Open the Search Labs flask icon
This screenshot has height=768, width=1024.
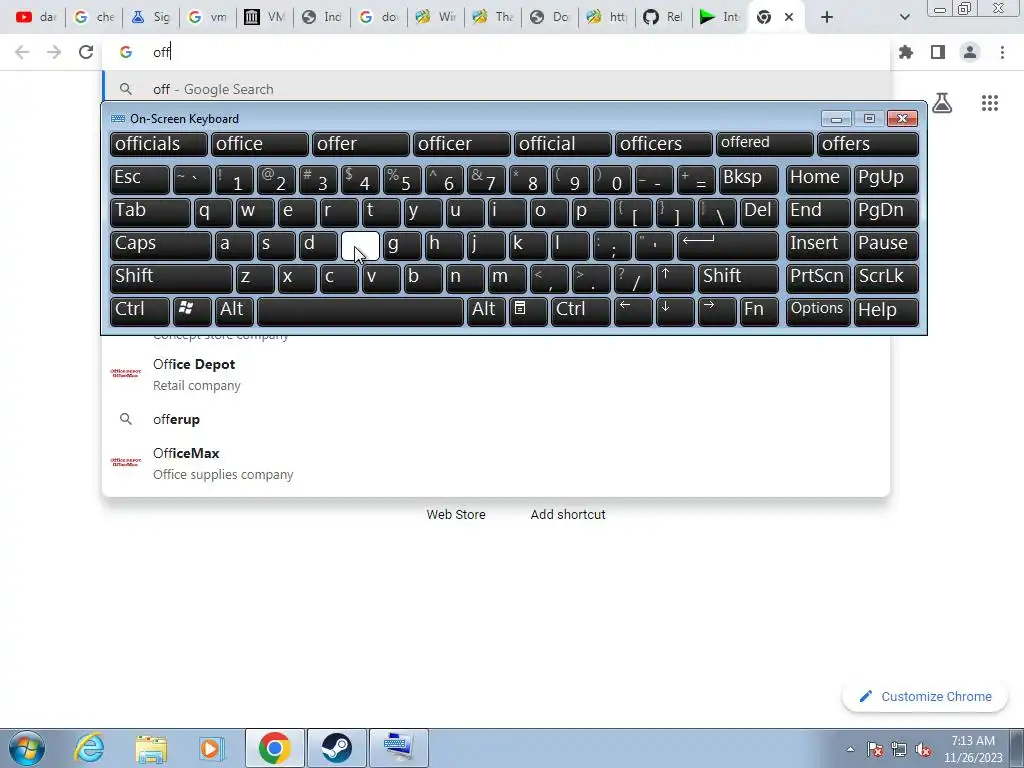point(942,103)
